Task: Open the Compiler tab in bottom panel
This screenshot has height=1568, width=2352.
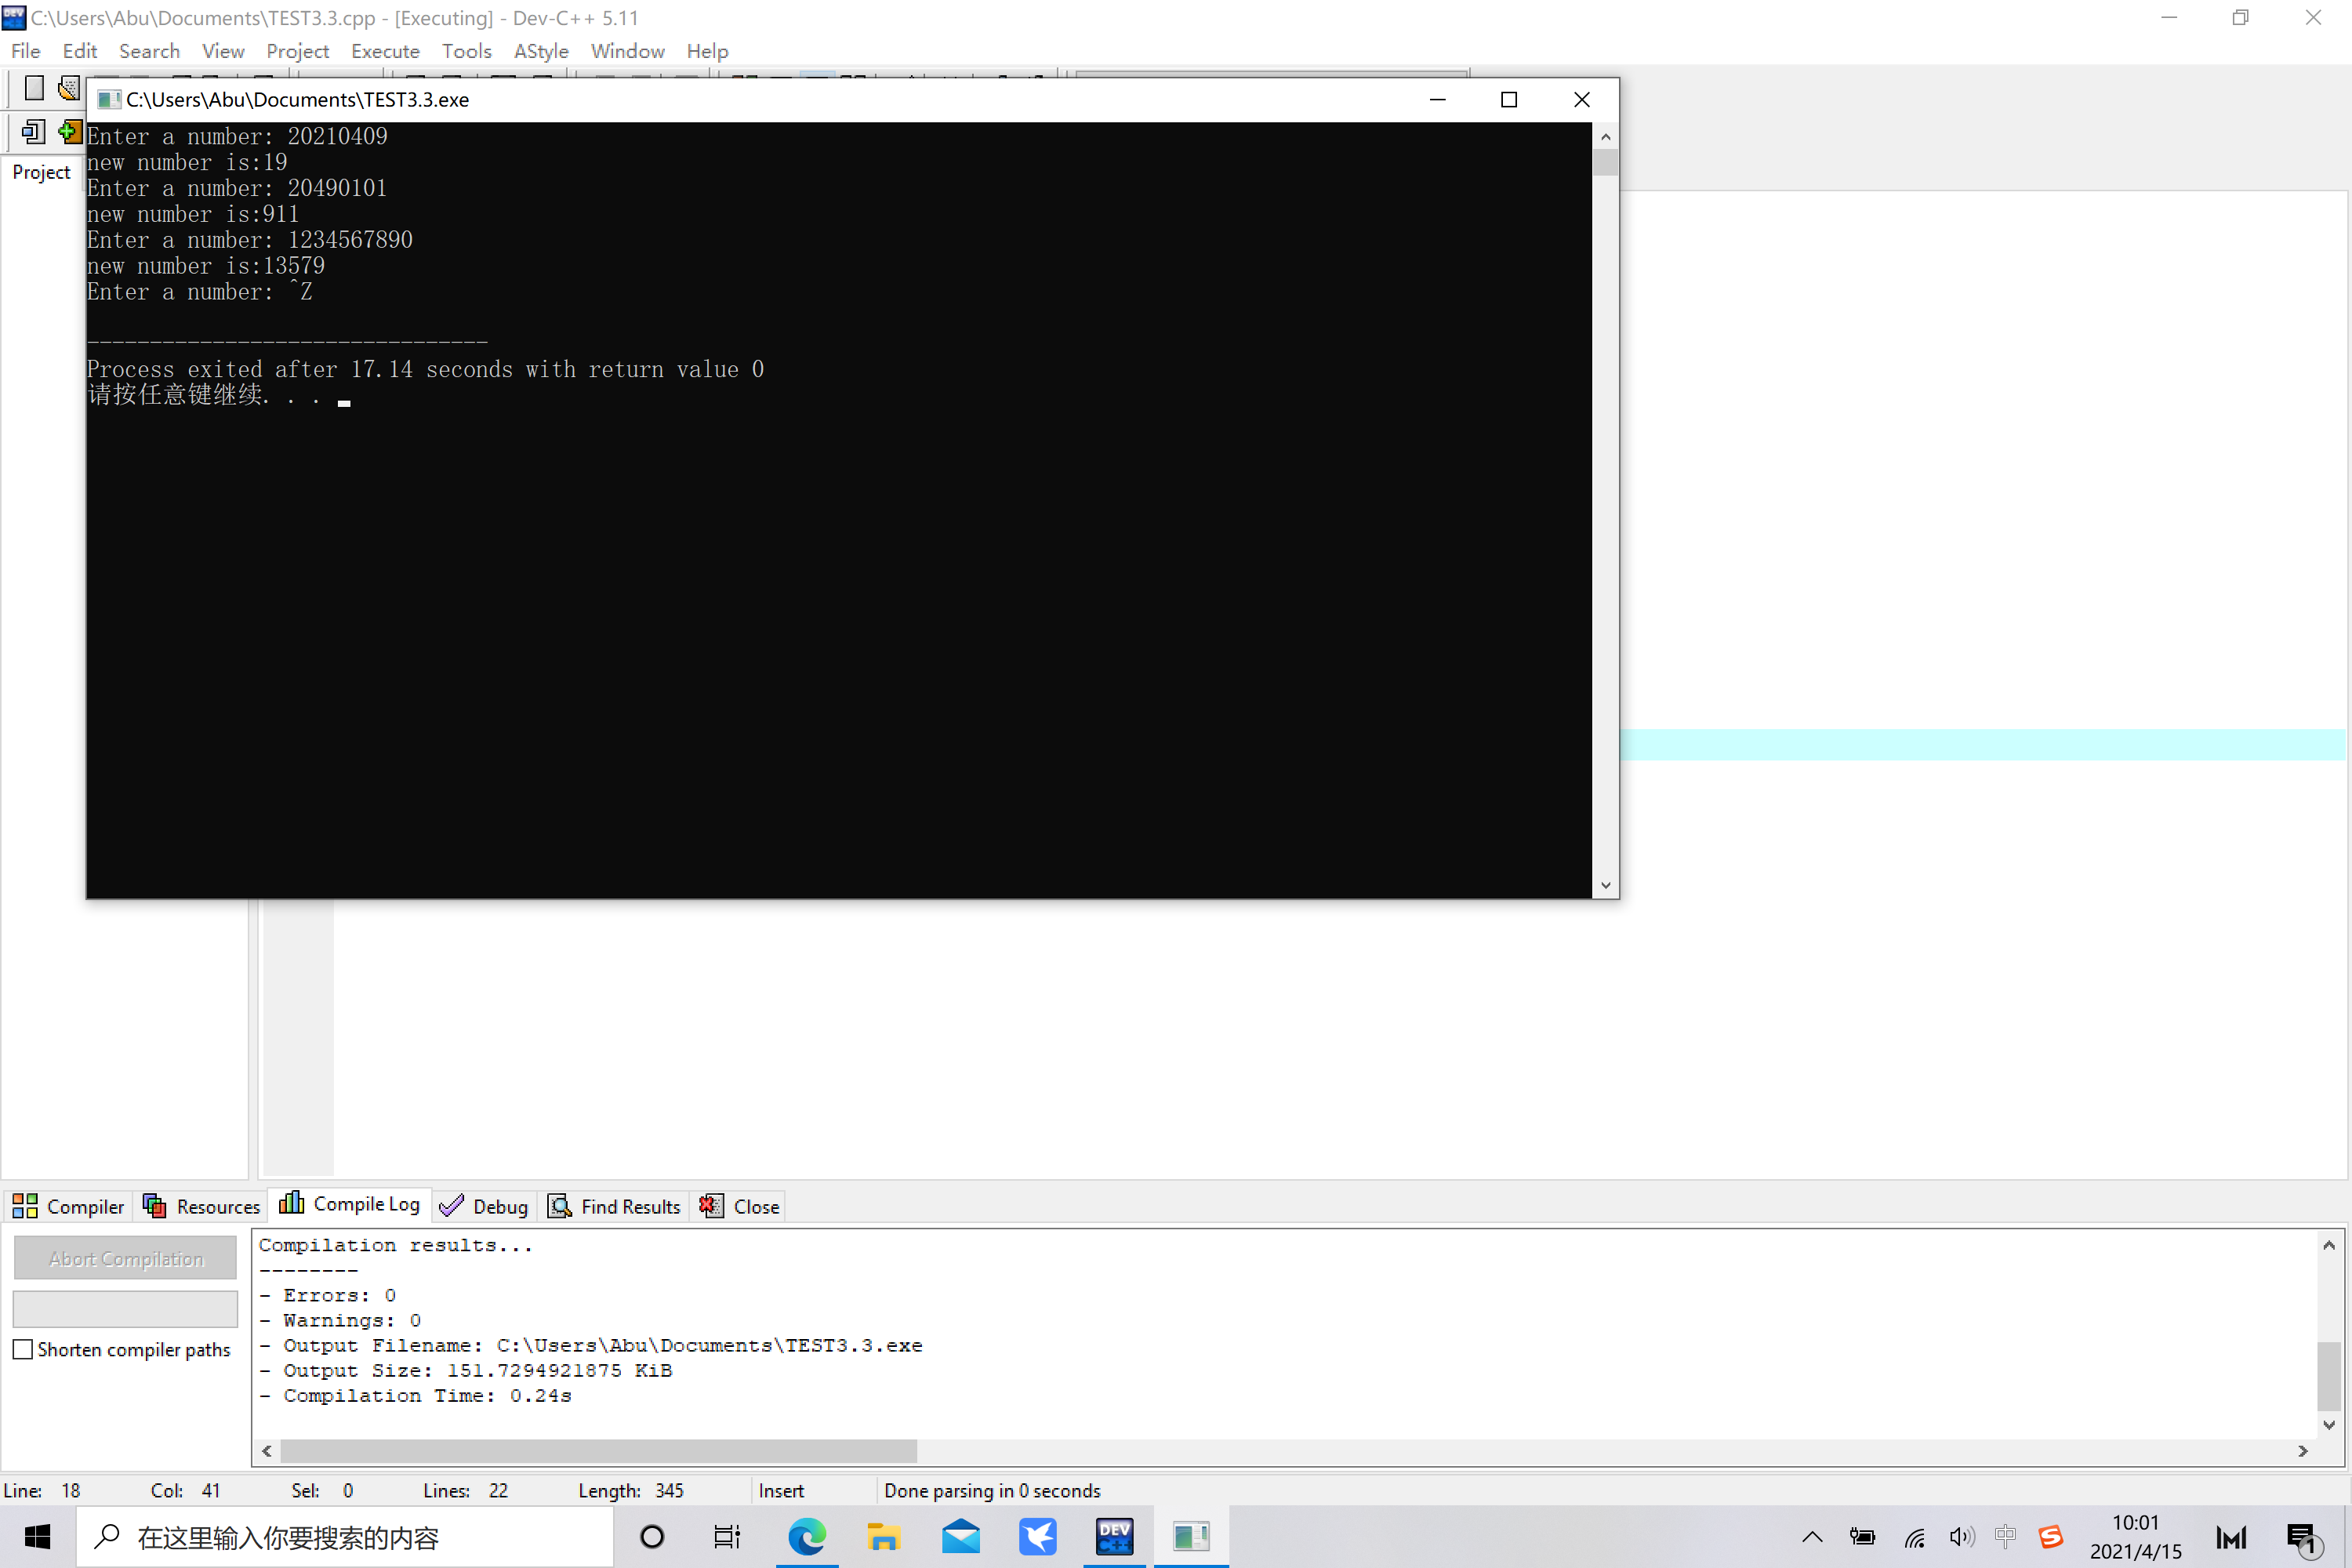Action: 68,1206
